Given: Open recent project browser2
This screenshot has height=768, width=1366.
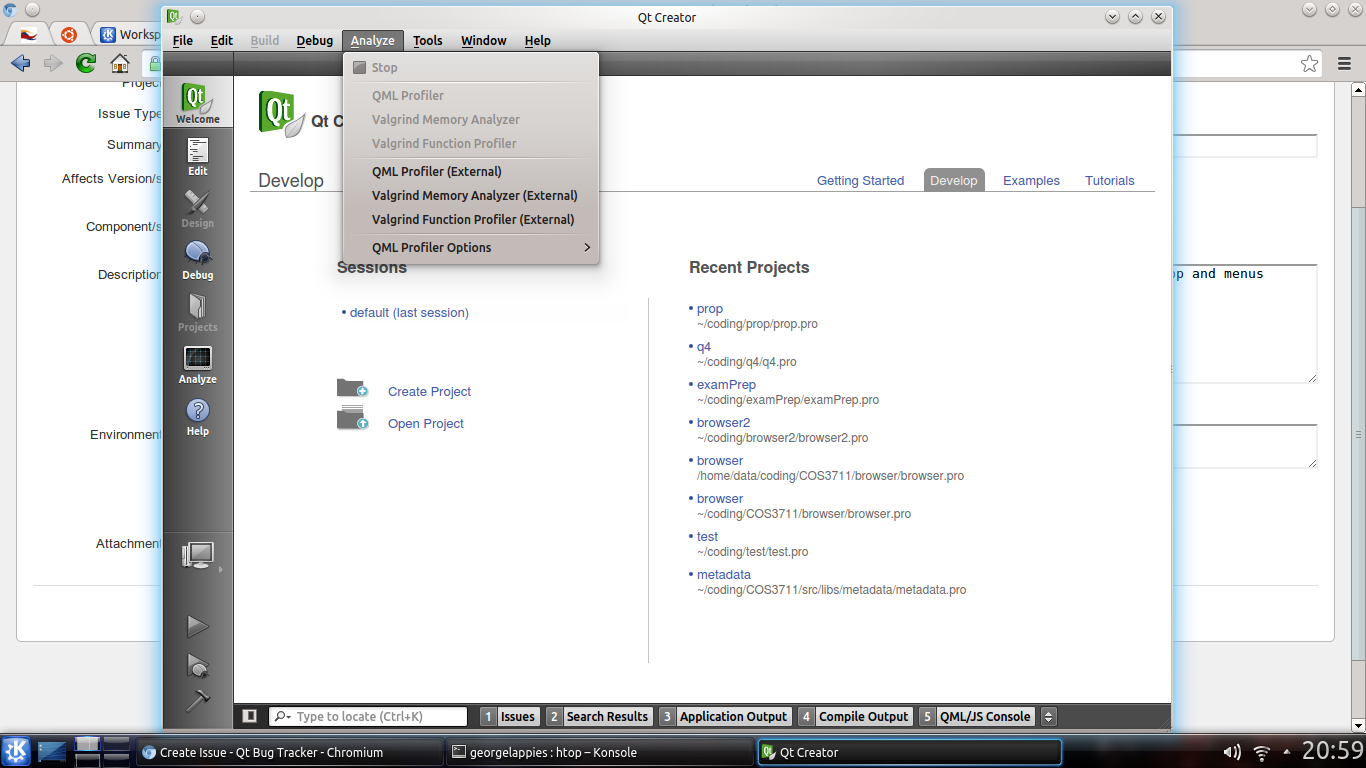Looking at the screenshot, I should [x=723, y=423].
